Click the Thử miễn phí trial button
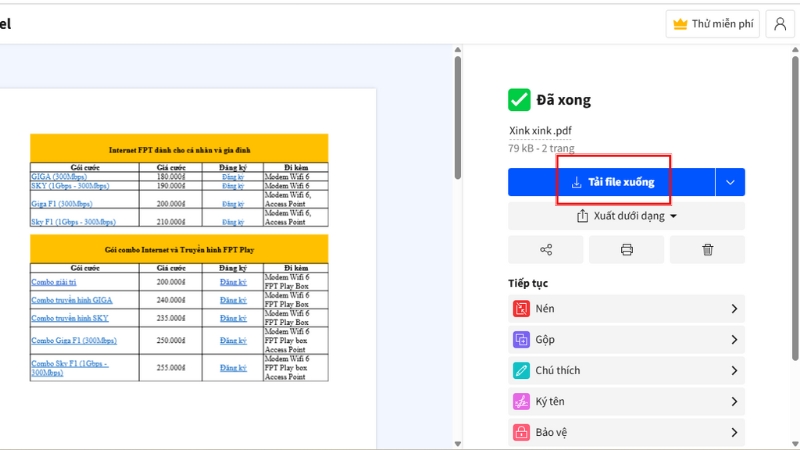800x450 pixels. click(x=713, y=24)
